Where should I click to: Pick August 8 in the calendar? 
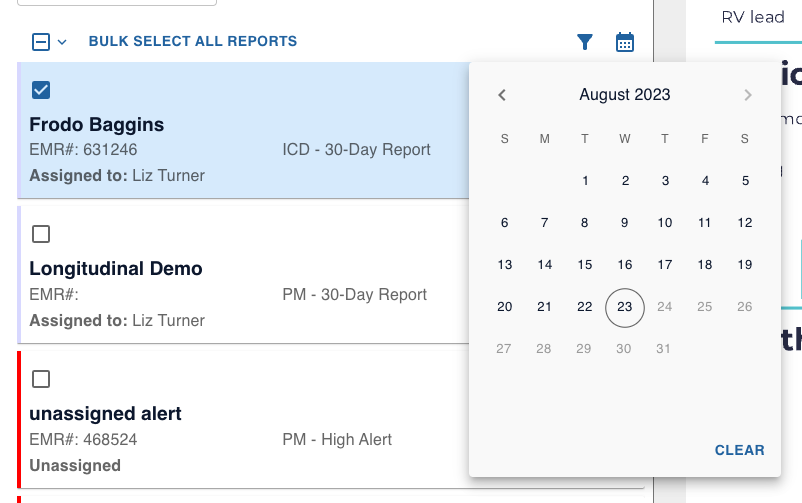click(x=584, y=223)
